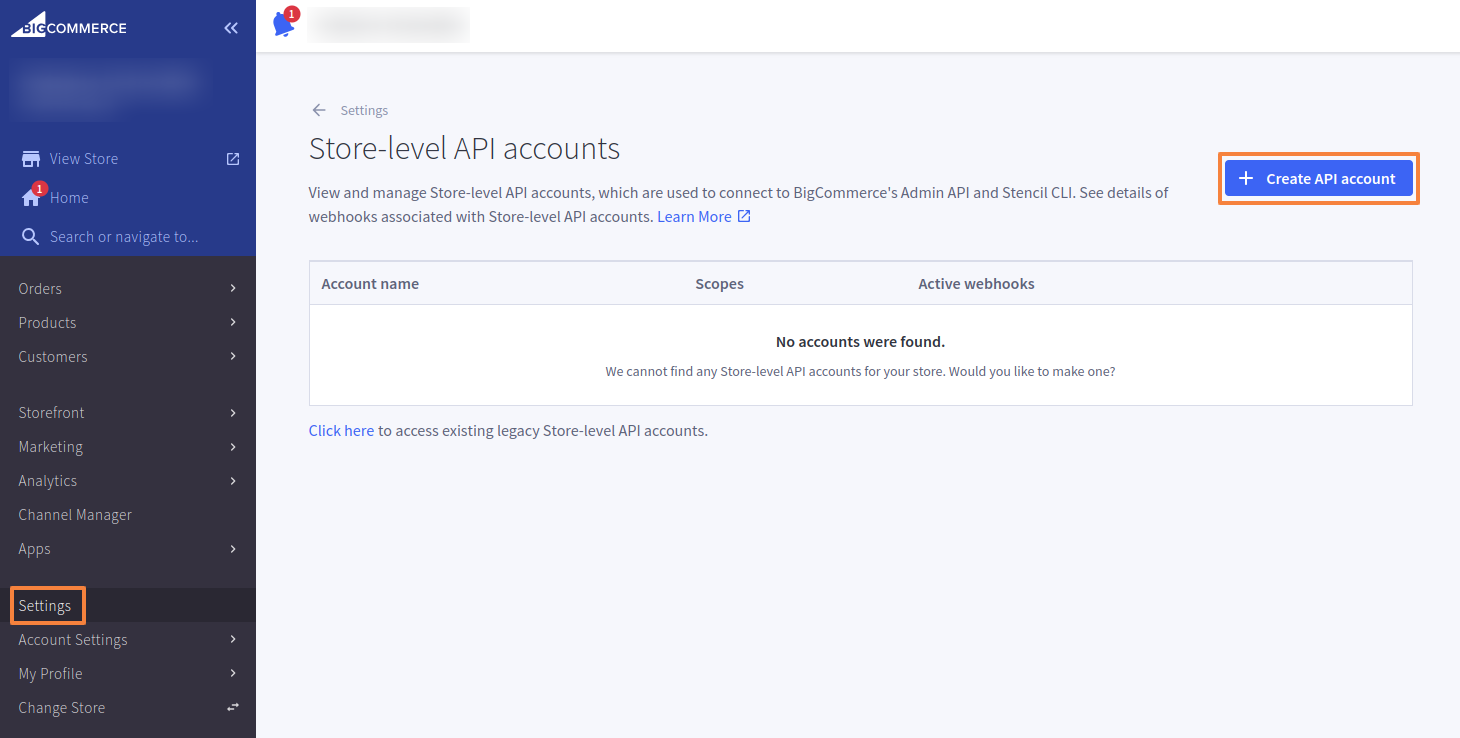Select Settings in the sidebar

click(45, 606)
